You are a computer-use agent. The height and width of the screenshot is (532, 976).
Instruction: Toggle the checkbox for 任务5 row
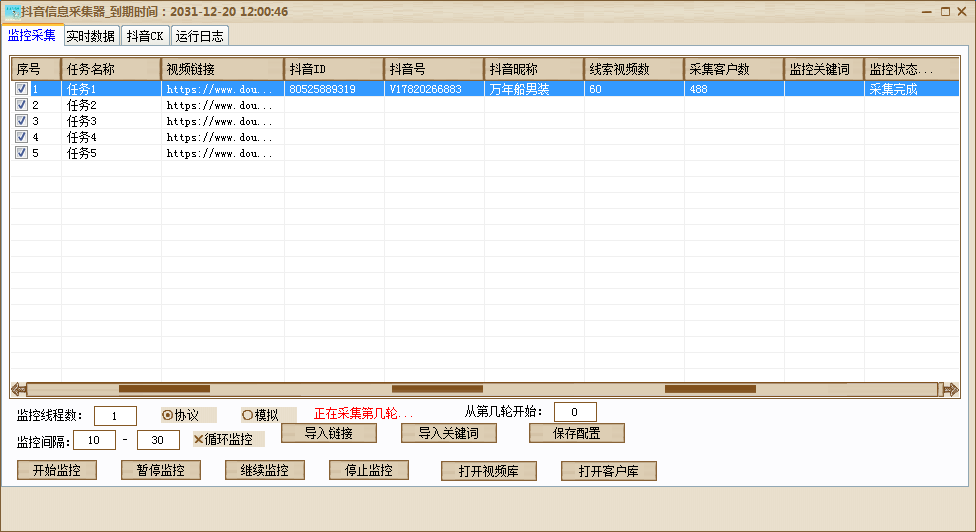pyautogui.click(x=22, y=153)
